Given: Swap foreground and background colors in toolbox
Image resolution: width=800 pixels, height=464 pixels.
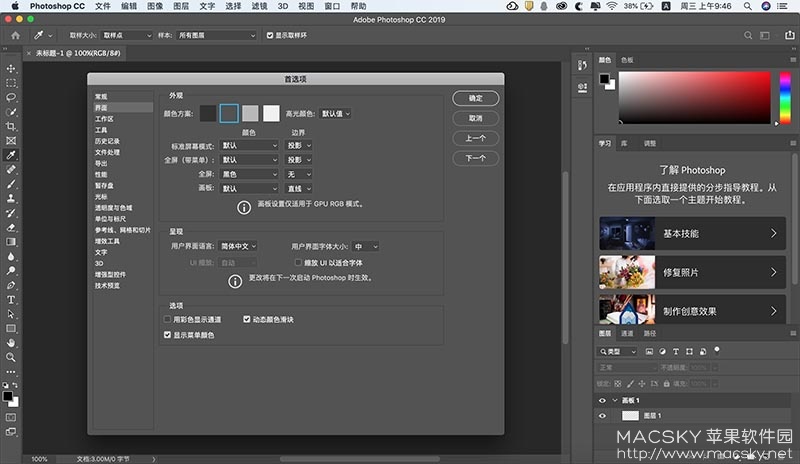Looking at the screenshot, I should pyautogui.click(x=15, y=385).
